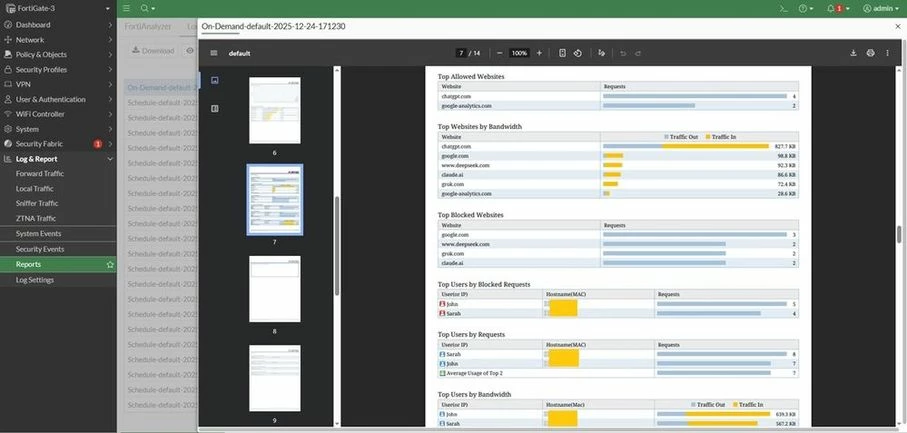
Task: Open PDF viewer more actions menu
Action: 887,53
